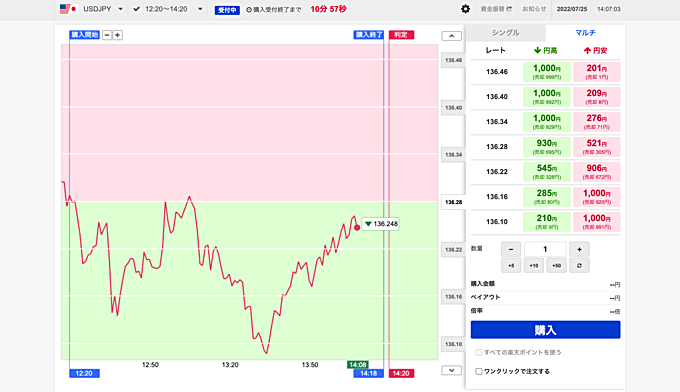The height and width of the screenshot is (392, 680).
Task: Select 円安 209円 option at rate 136.40
Action: click(x=597, y=97)
